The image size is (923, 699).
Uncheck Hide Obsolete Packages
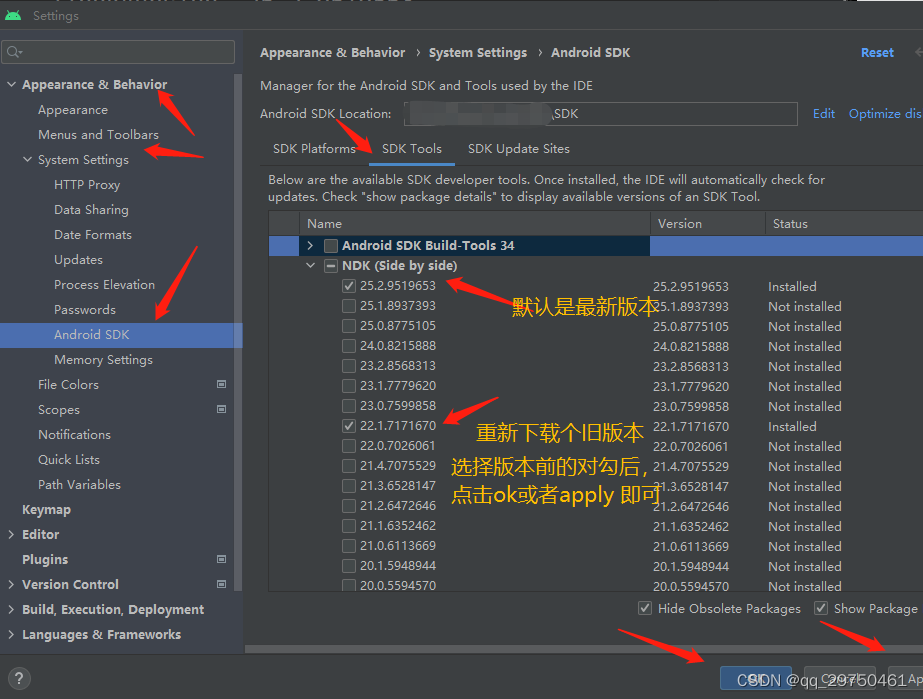(x=645, y=608)
